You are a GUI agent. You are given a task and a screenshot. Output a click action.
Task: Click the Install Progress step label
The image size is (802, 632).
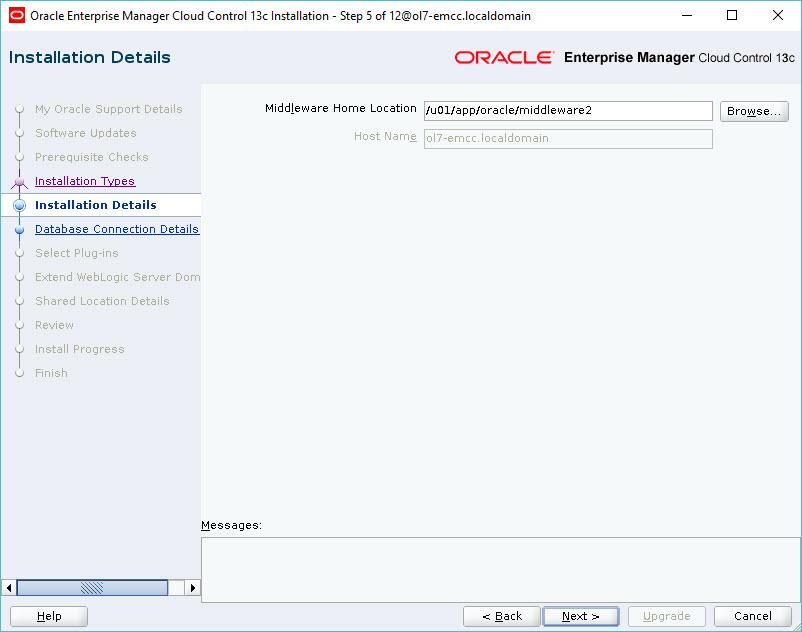[x=79, y=349]
